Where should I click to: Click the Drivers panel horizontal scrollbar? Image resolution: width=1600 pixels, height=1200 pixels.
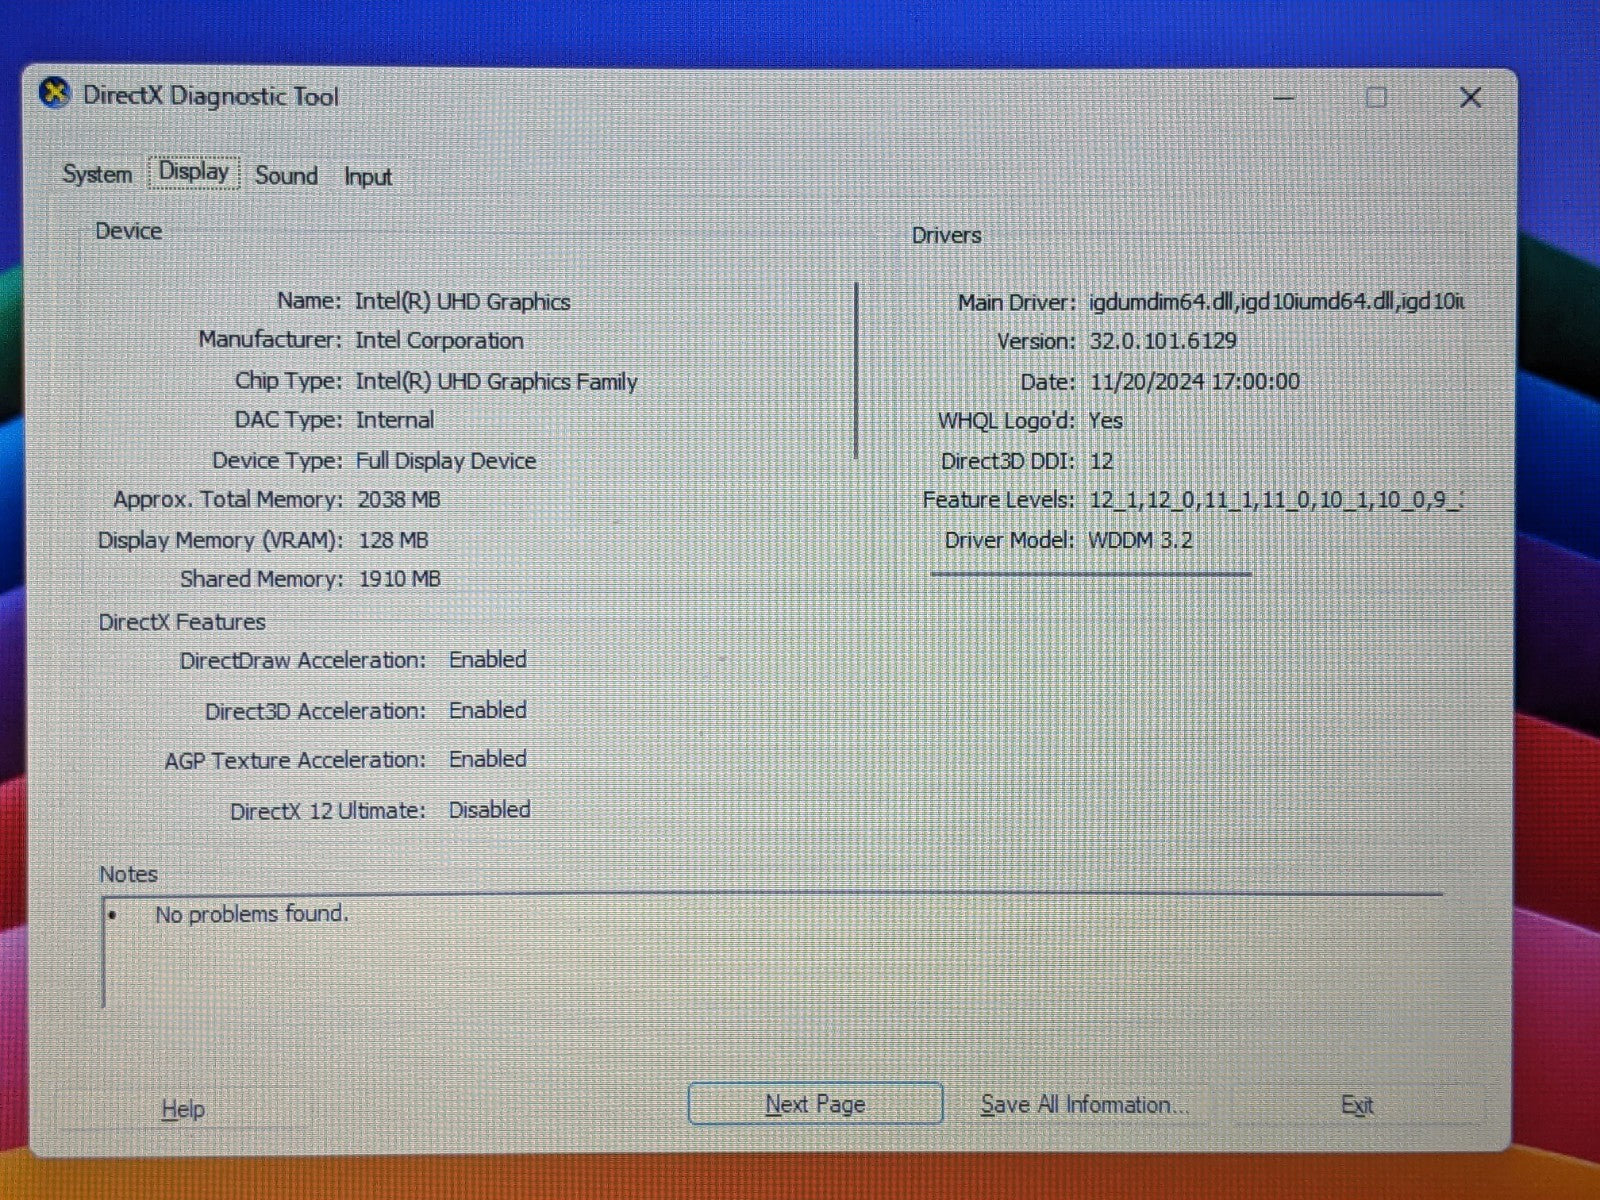pyautogui.click(x=1090, y=574)
